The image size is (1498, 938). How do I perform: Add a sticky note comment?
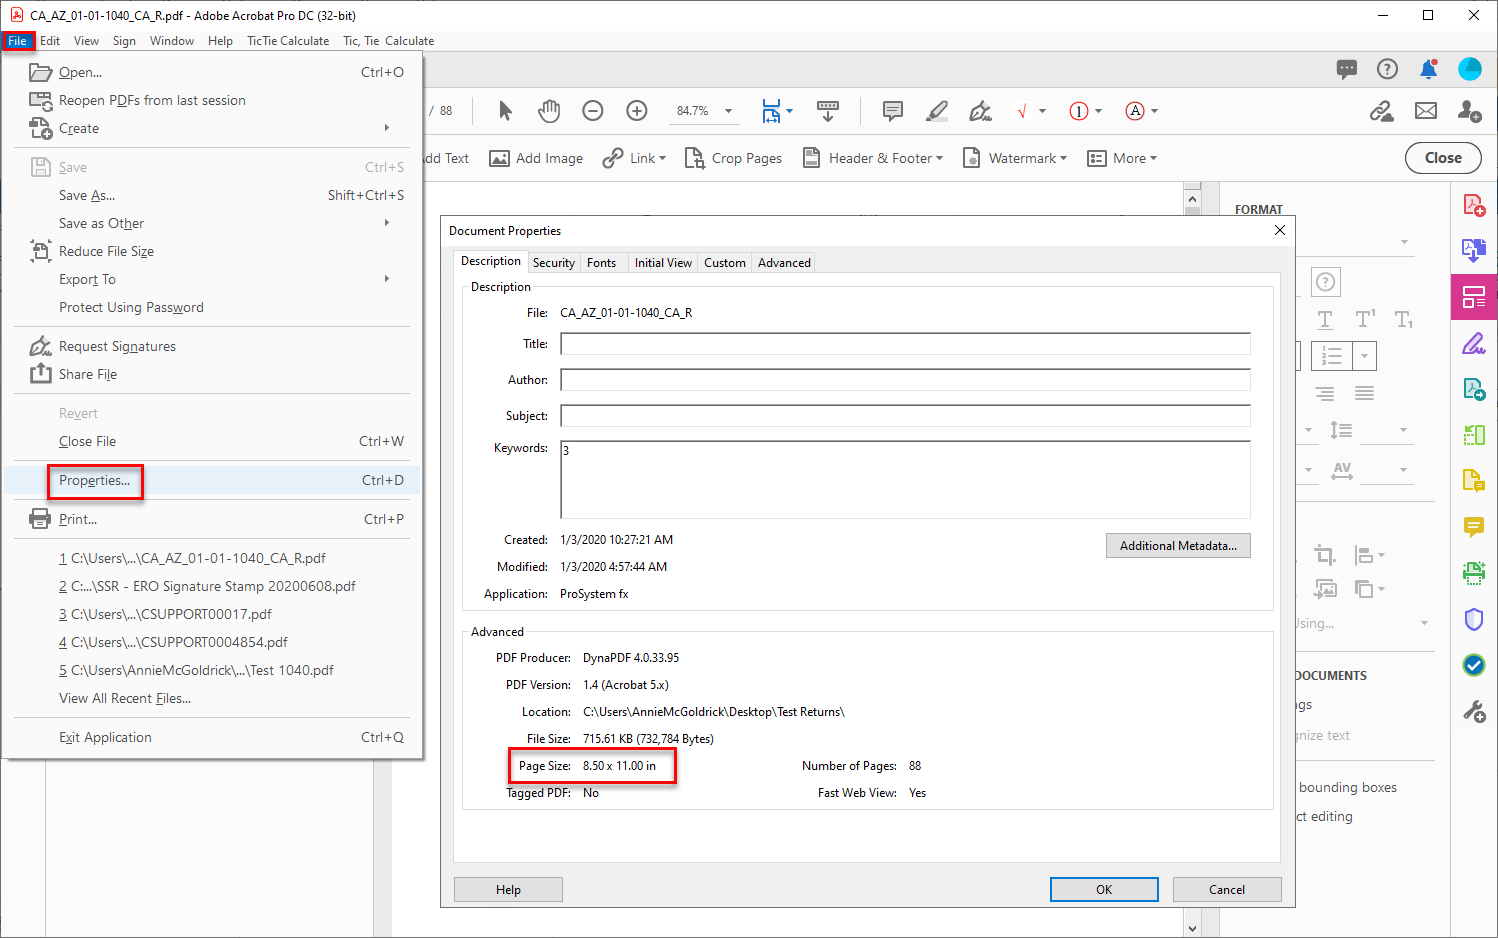[x=893, y=111]
